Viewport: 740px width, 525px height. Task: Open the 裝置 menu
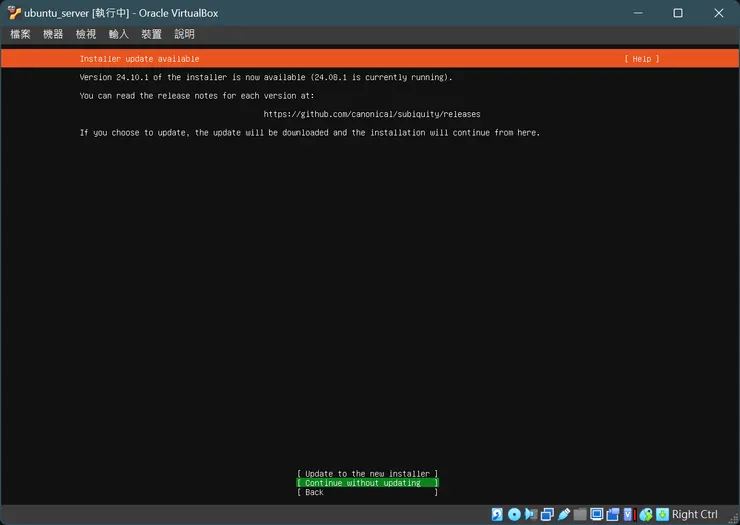pos(151,34)
